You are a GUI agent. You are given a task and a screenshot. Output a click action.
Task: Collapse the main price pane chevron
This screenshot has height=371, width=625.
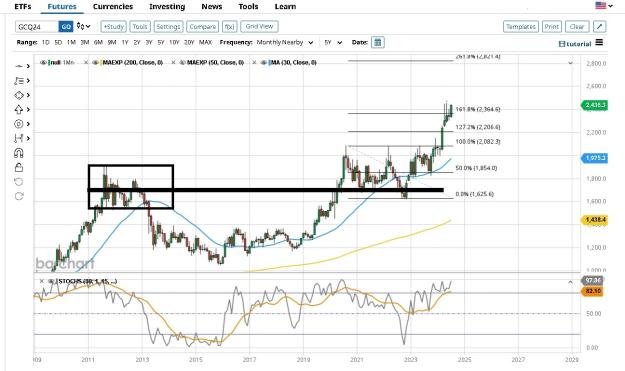570,63
